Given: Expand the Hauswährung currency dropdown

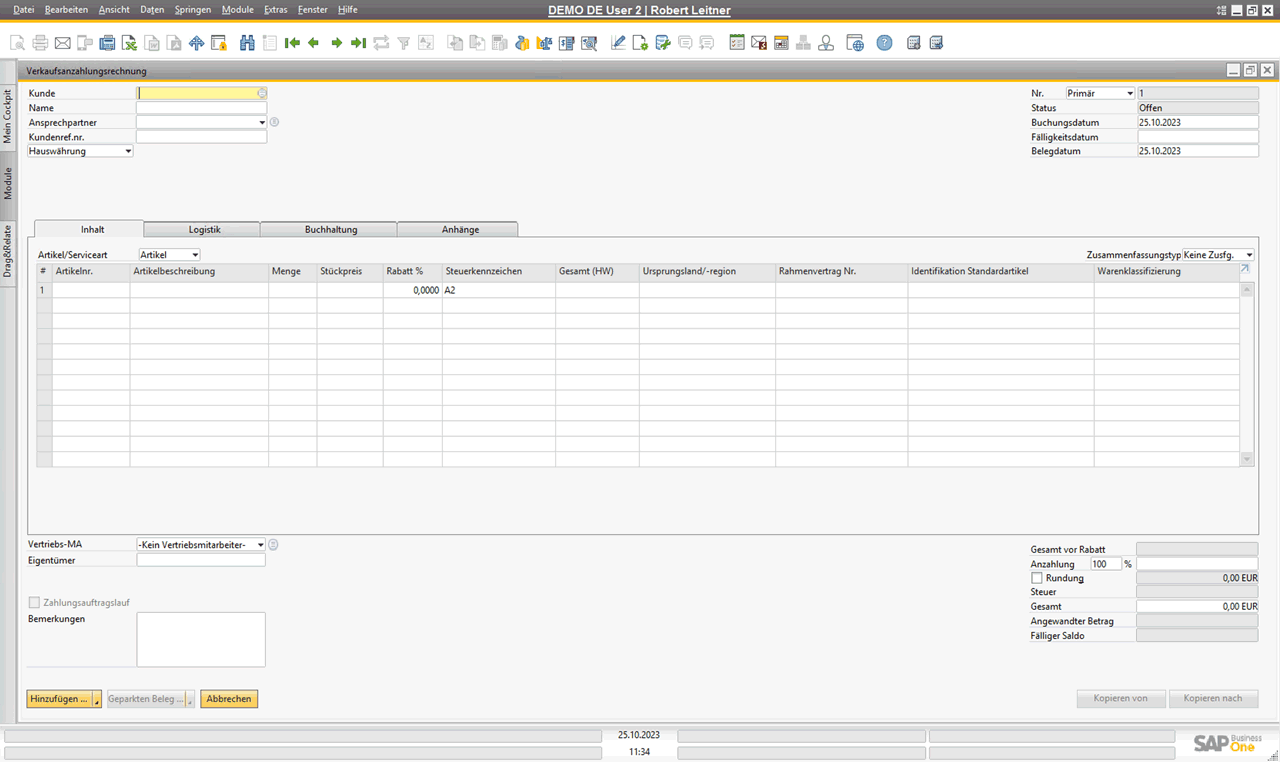Looking at the screenshot, I should click(x=80, y=151).
